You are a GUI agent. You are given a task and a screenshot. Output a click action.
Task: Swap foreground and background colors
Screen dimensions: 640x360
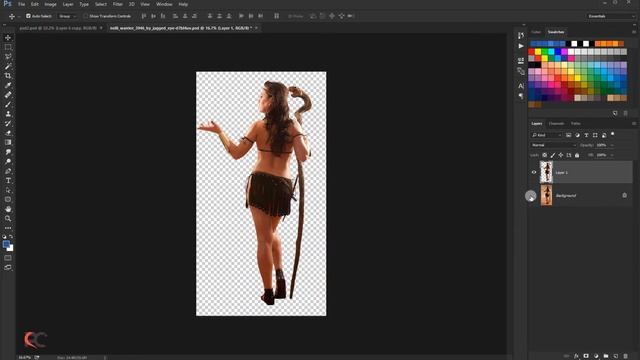pyautogui.click(x=11, y=237)
